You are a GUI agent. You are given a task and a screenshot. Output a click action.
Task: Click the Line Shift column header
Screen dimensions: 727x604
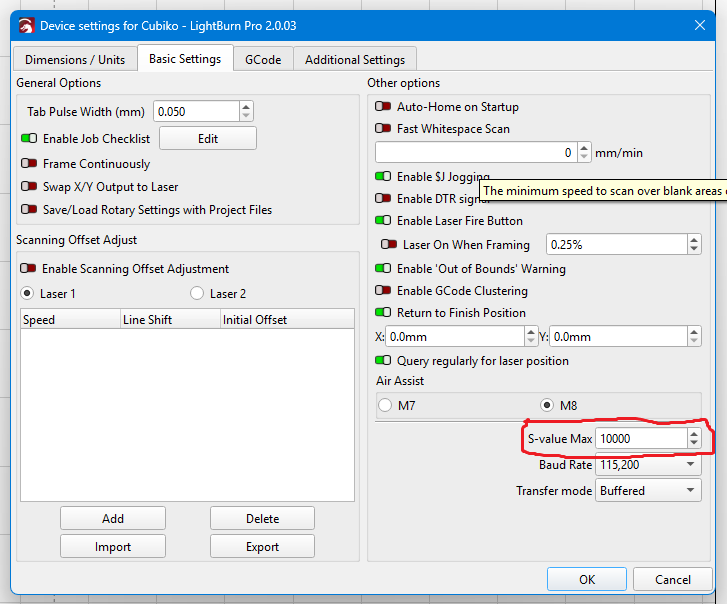(x=170, y=319)
